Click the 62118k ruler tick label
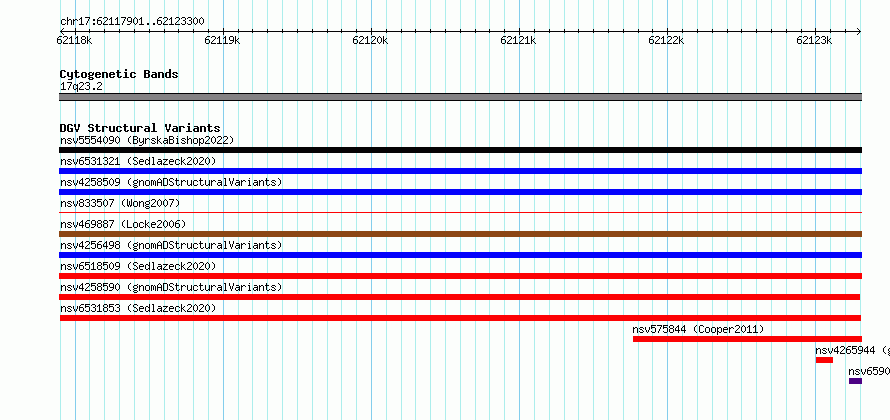 75,40
